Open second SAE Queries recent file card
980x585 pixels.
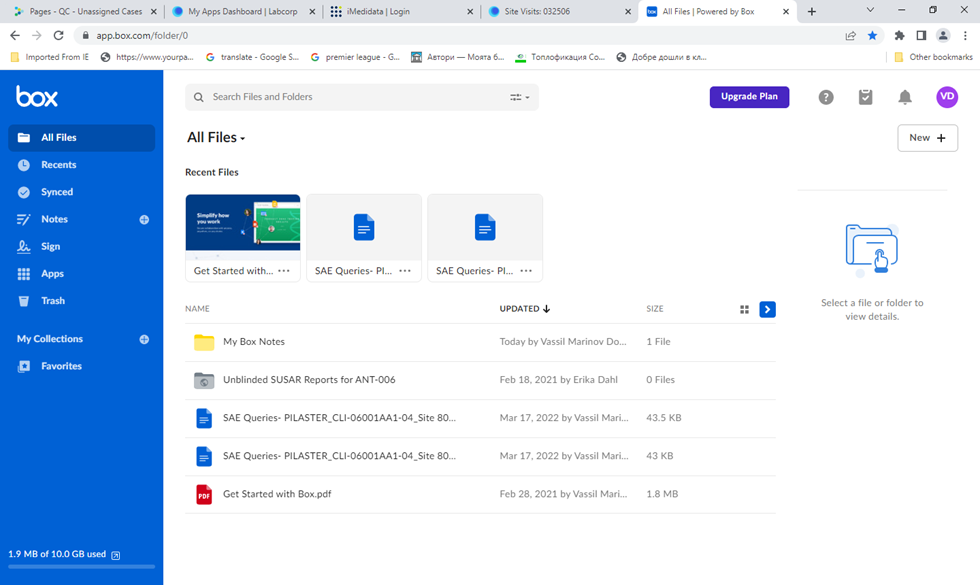coord(485,238)
